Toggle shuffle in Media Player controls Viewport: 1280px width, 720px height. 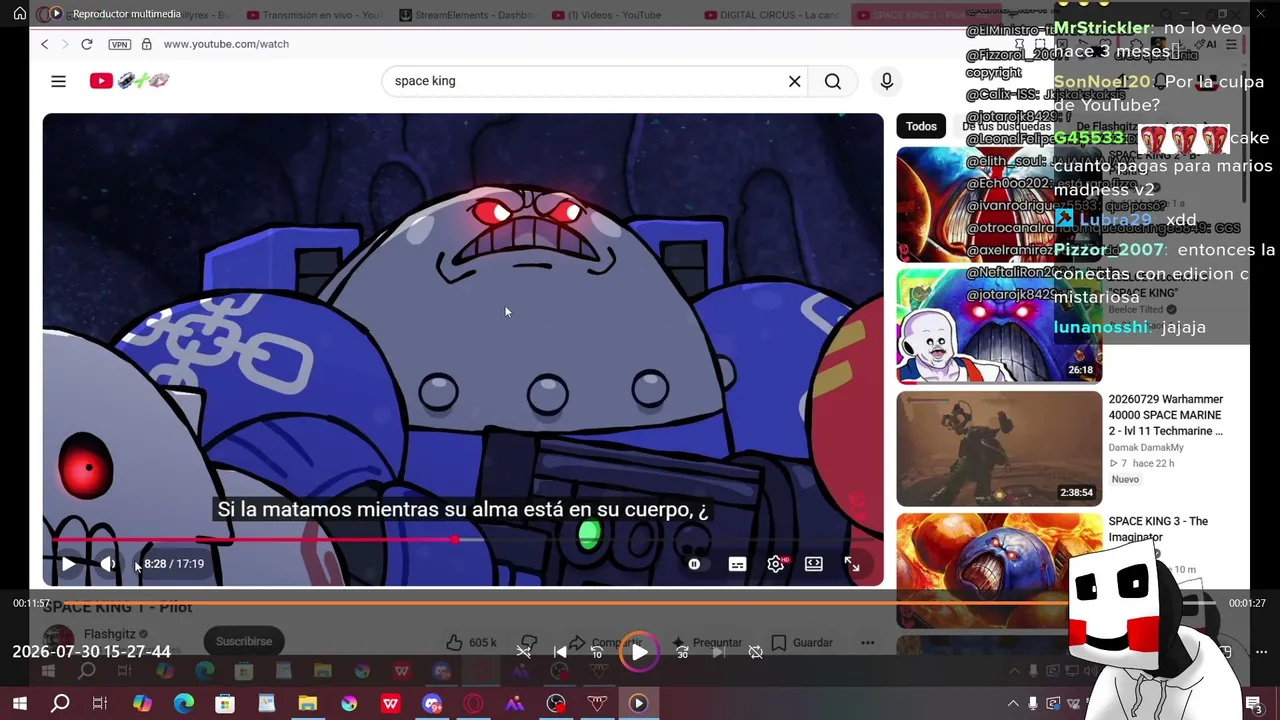pyautogui.click(x=523, y=652)
